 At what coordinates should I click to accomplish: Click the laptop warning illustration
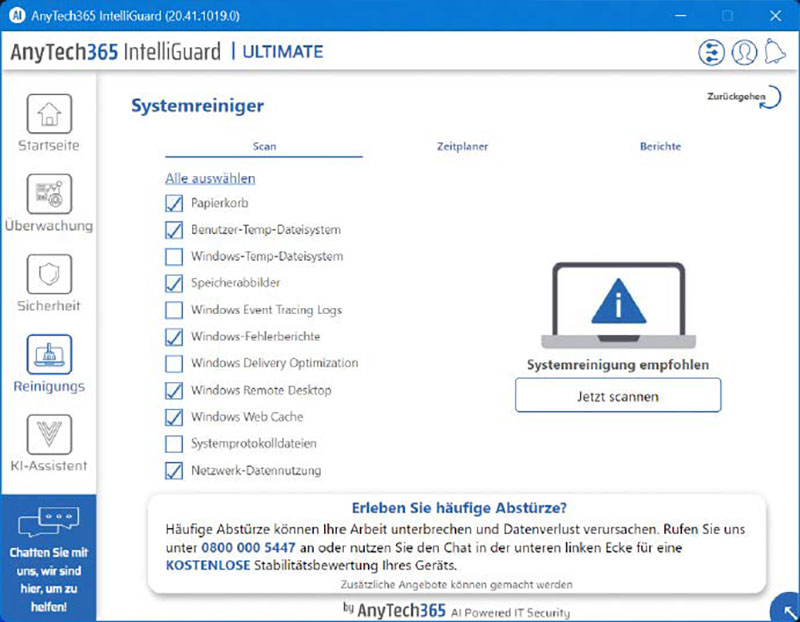point(618,306)
